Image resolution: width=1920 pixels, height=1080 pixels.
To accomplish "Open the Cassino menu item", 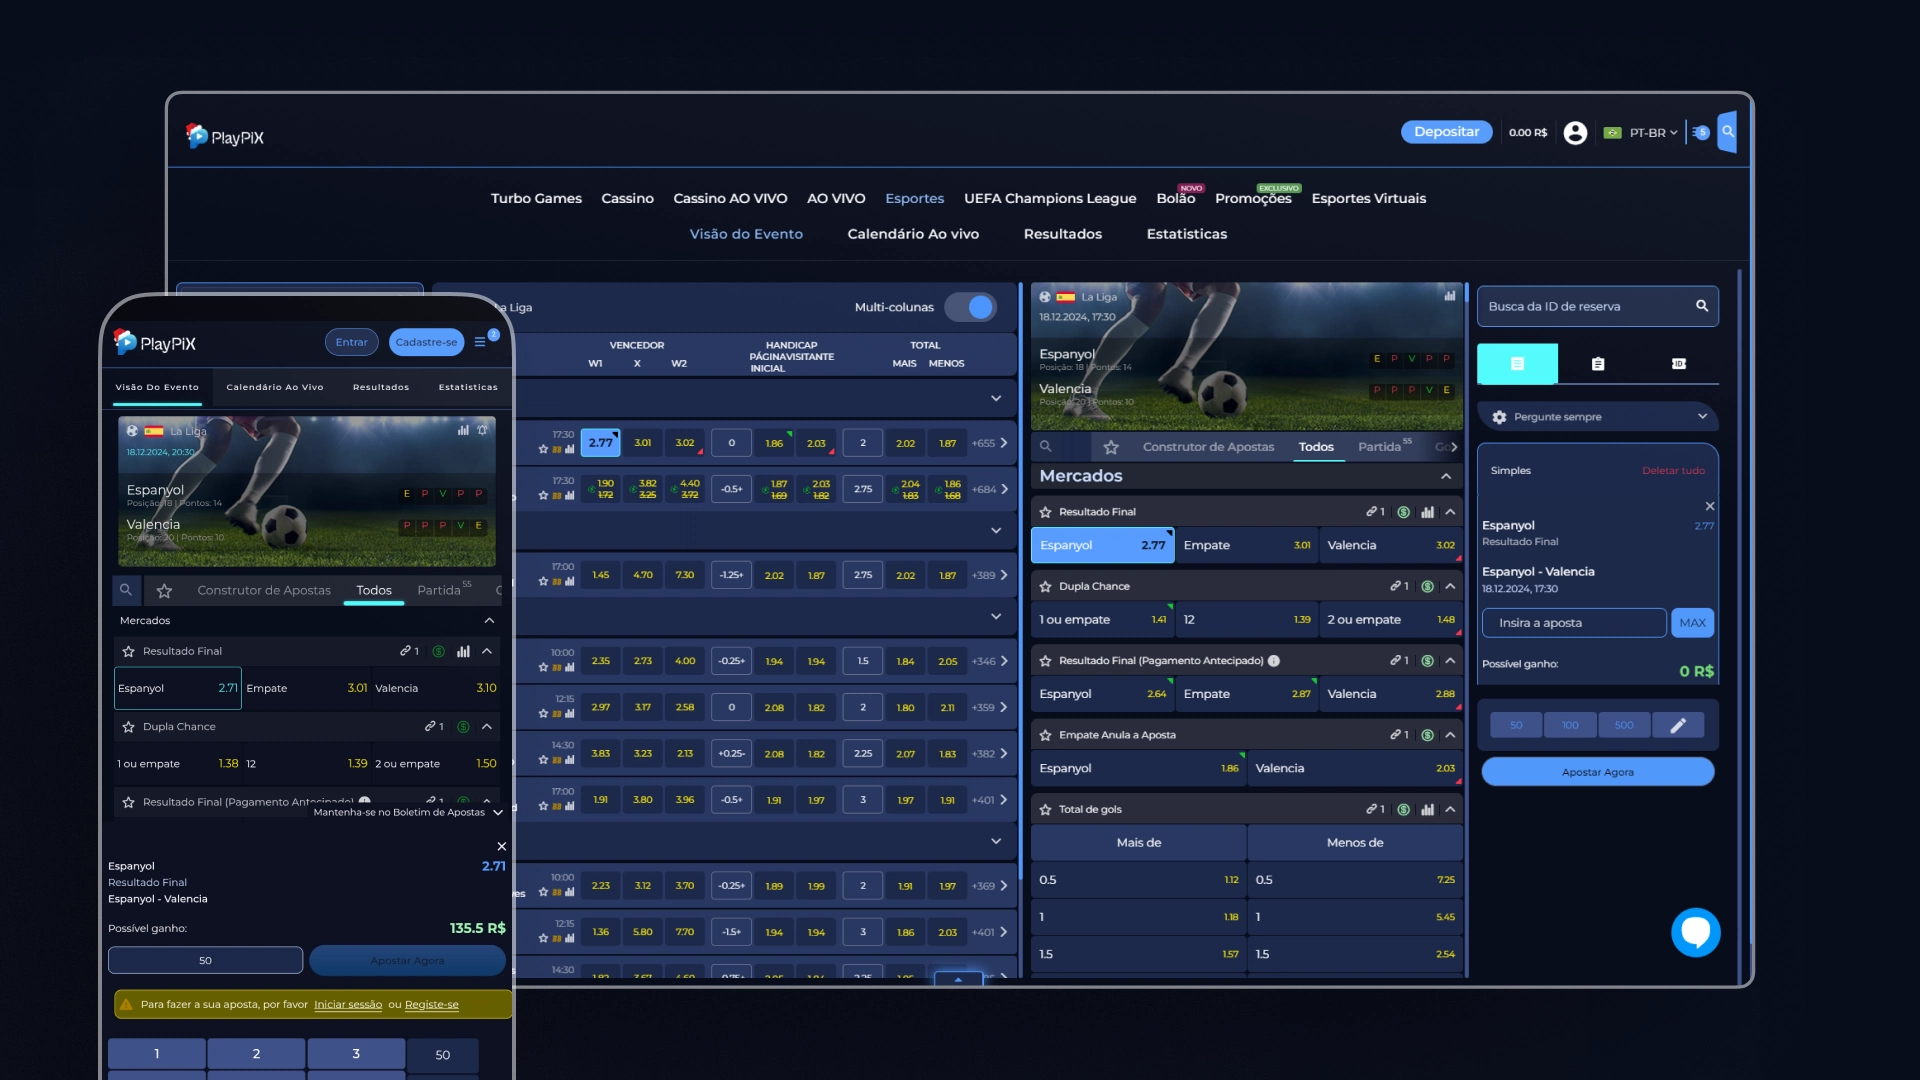I will (627, 198).
